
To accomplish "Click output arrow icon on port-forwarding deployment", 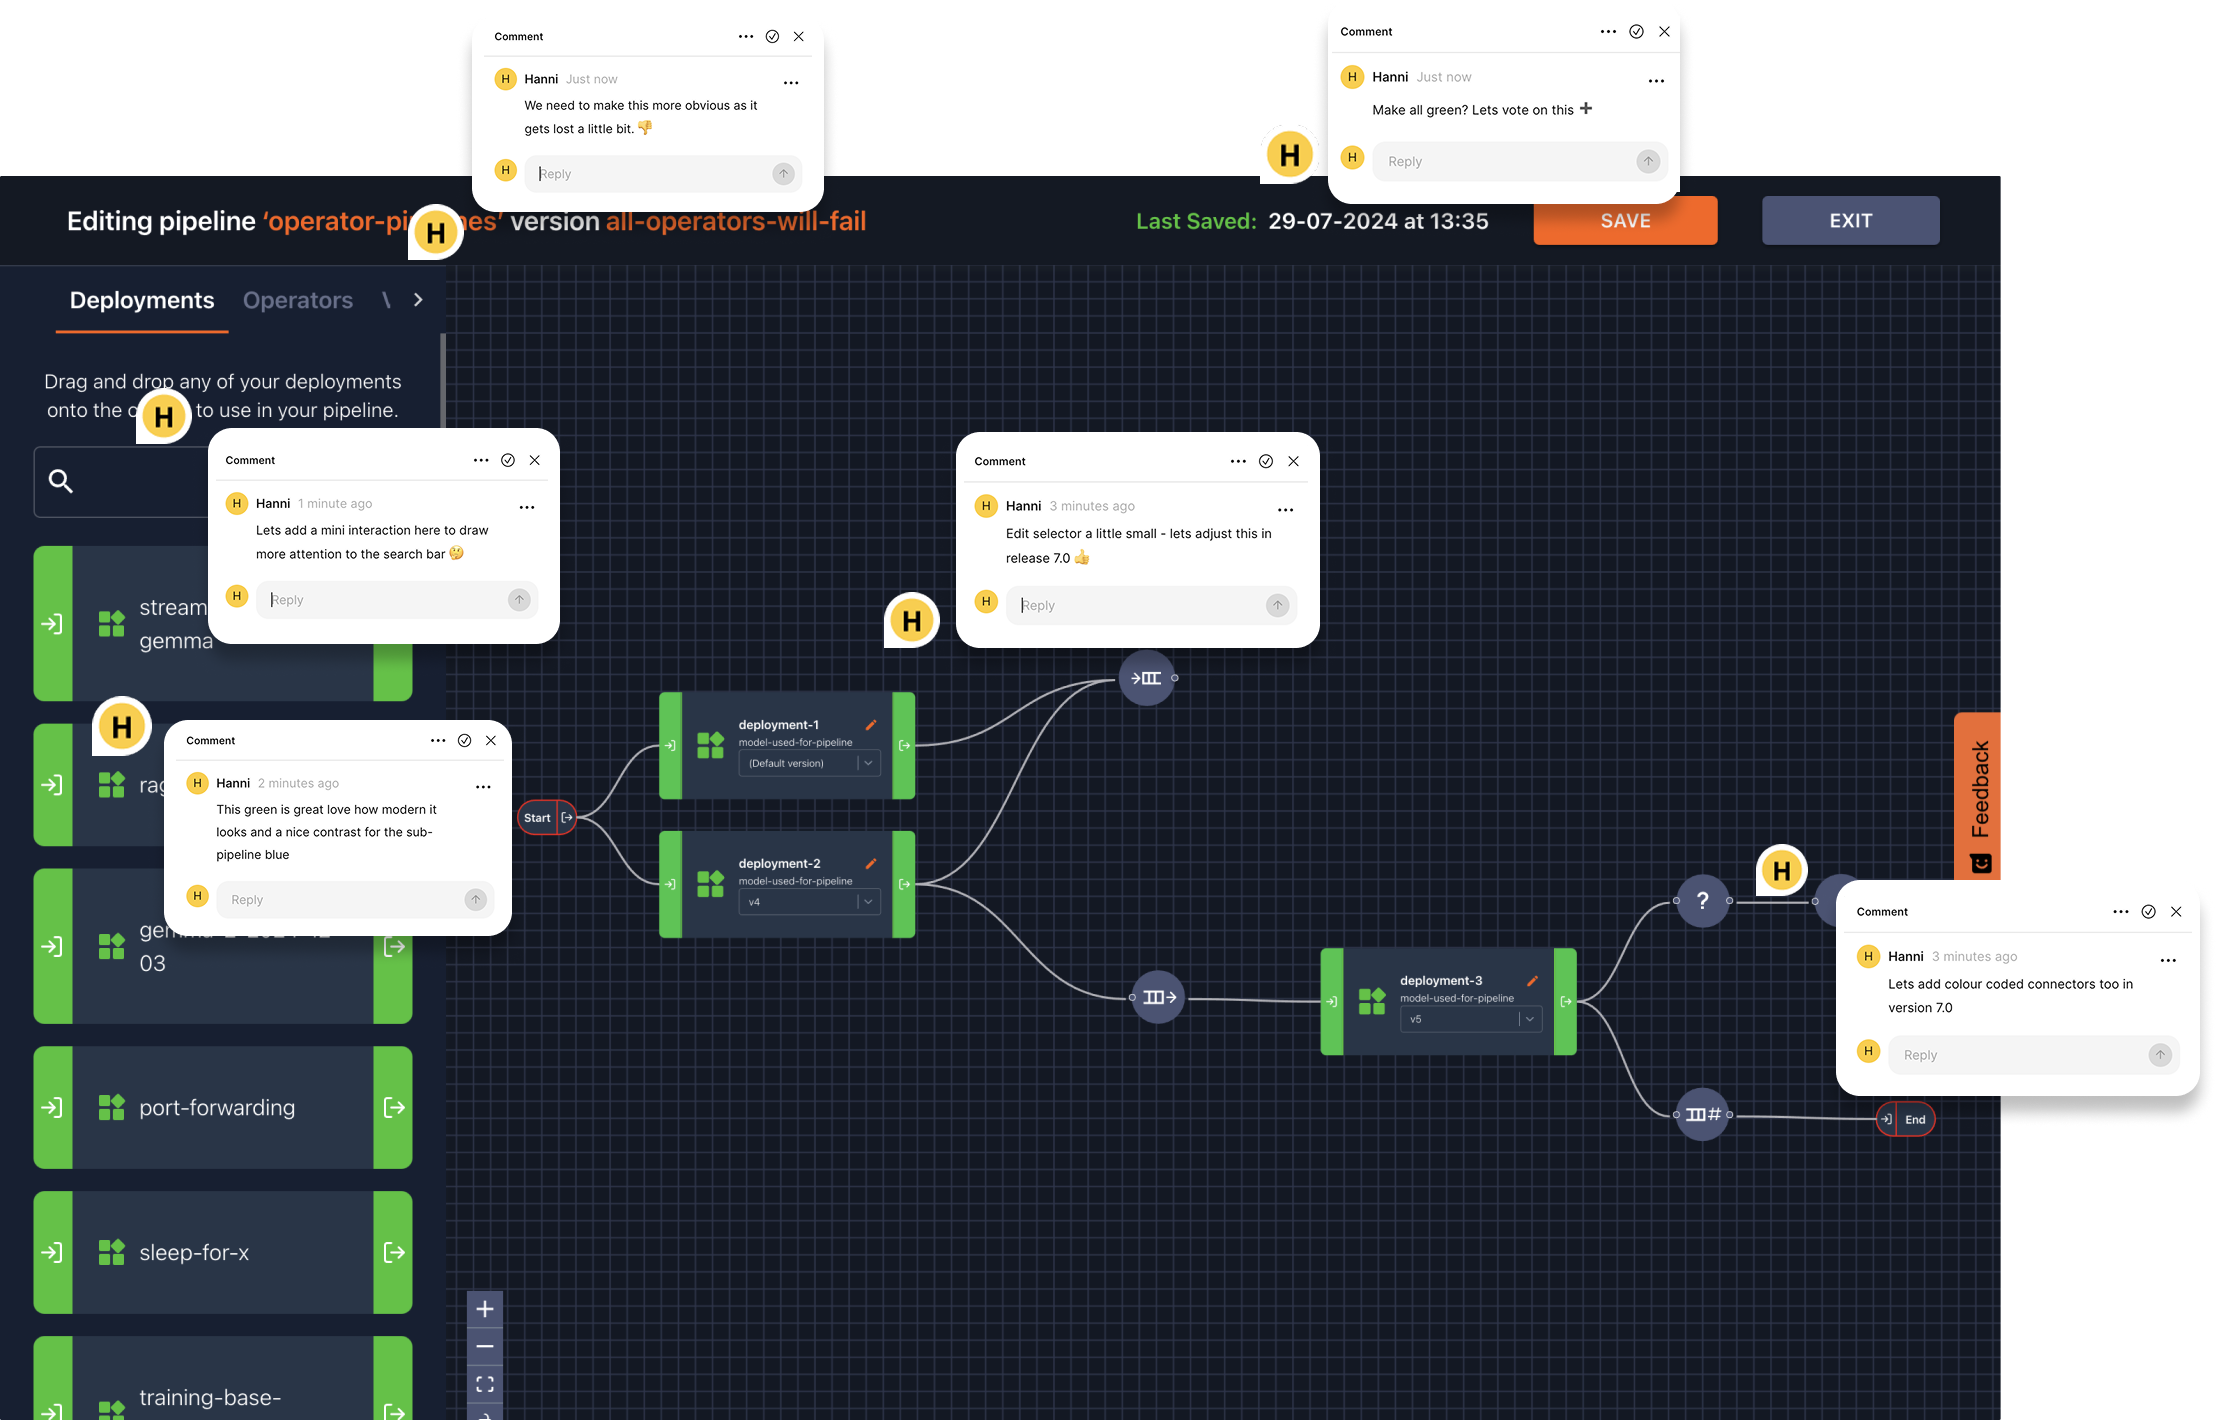I will 394,1107.
